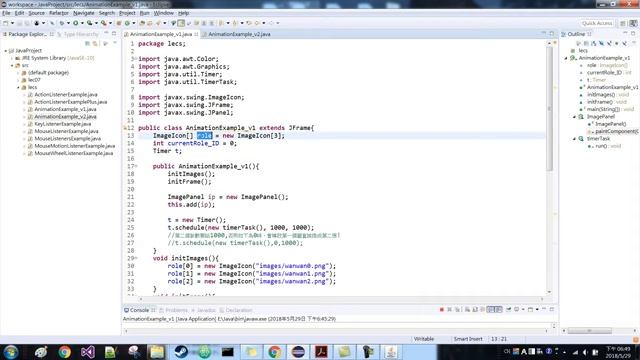The width and height of the screenshot is (640, 360).
Task: Click the Steam icon in the taskbar
Action: [181, 352]
